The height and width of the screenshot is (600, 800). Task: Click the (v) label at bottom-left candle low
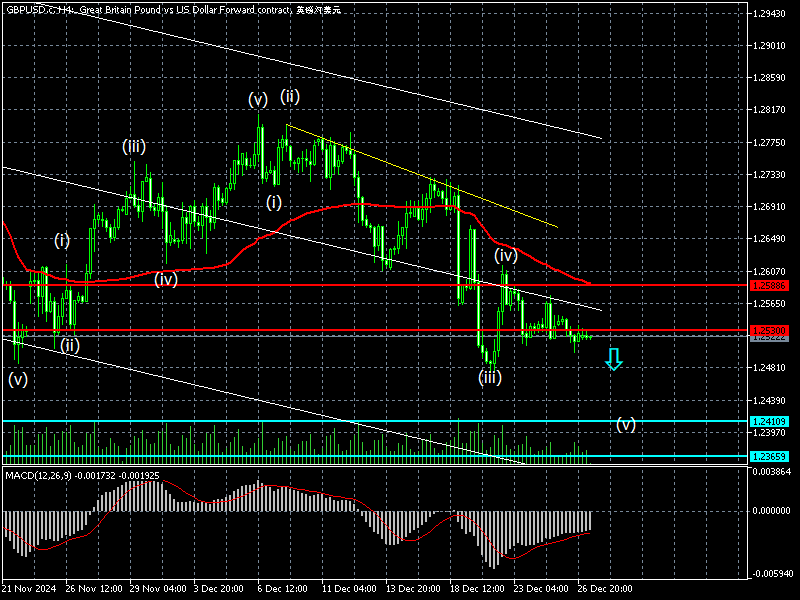pos(18,379)
